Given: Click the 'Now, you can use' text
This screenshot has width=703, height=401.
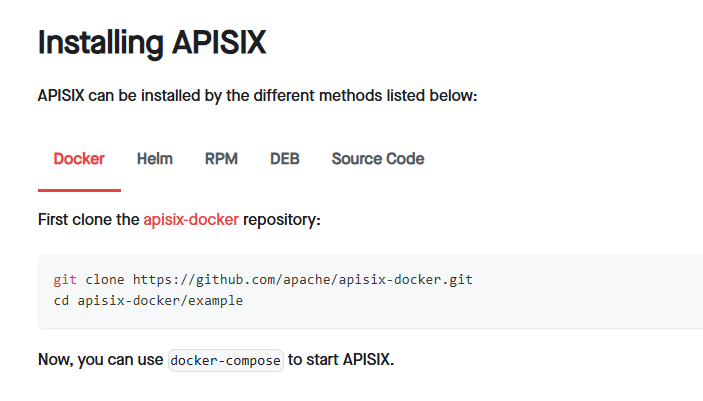Looking at the screenshot, I should 100,360.
